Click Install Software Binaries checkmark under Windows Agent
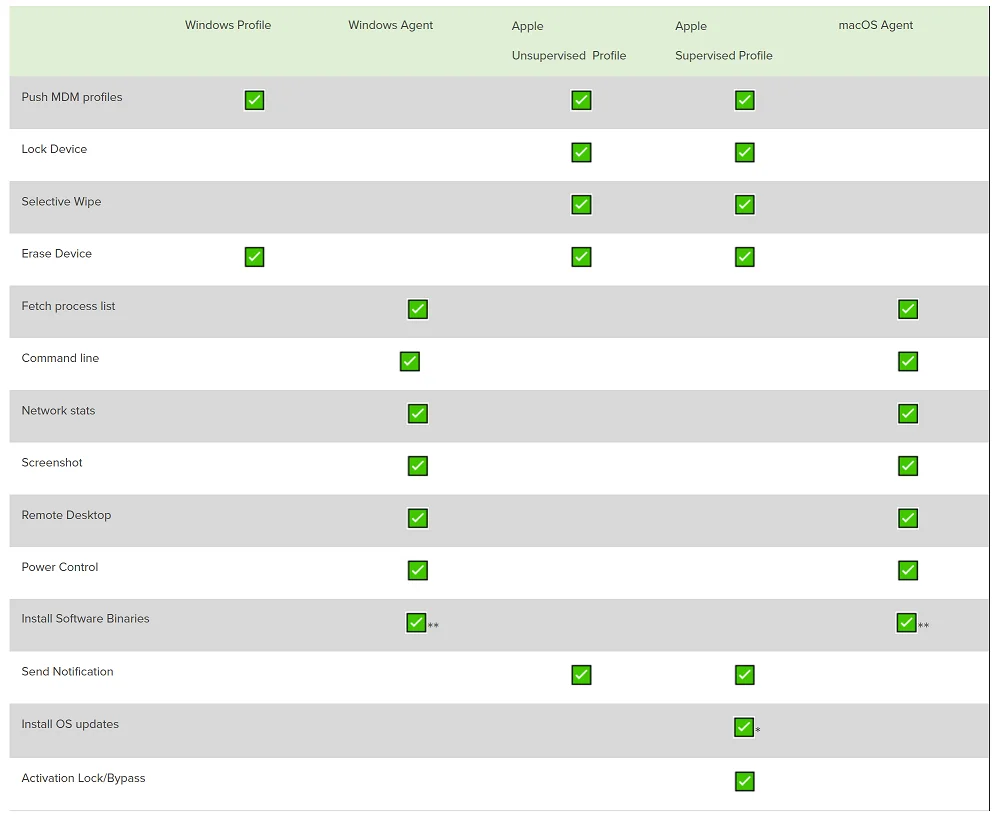The height and width of the screenshot is (814, 992). pos(416,622)
